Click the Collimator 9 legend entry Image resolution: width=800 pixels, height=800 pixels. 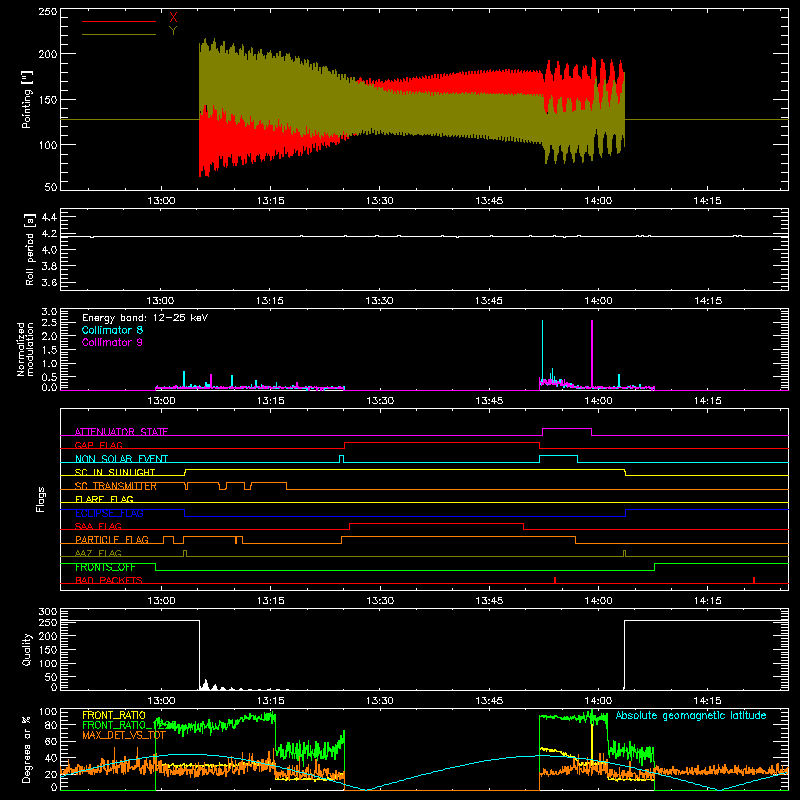pos(112,342)
